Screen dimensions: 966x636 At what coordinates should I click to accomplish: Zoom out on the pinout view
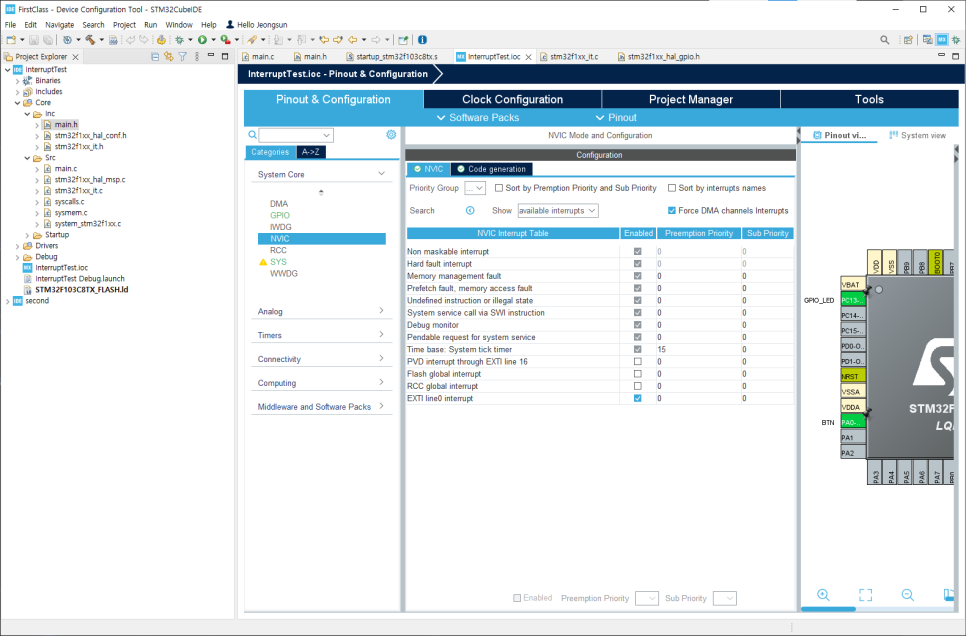tap(907, 595)
